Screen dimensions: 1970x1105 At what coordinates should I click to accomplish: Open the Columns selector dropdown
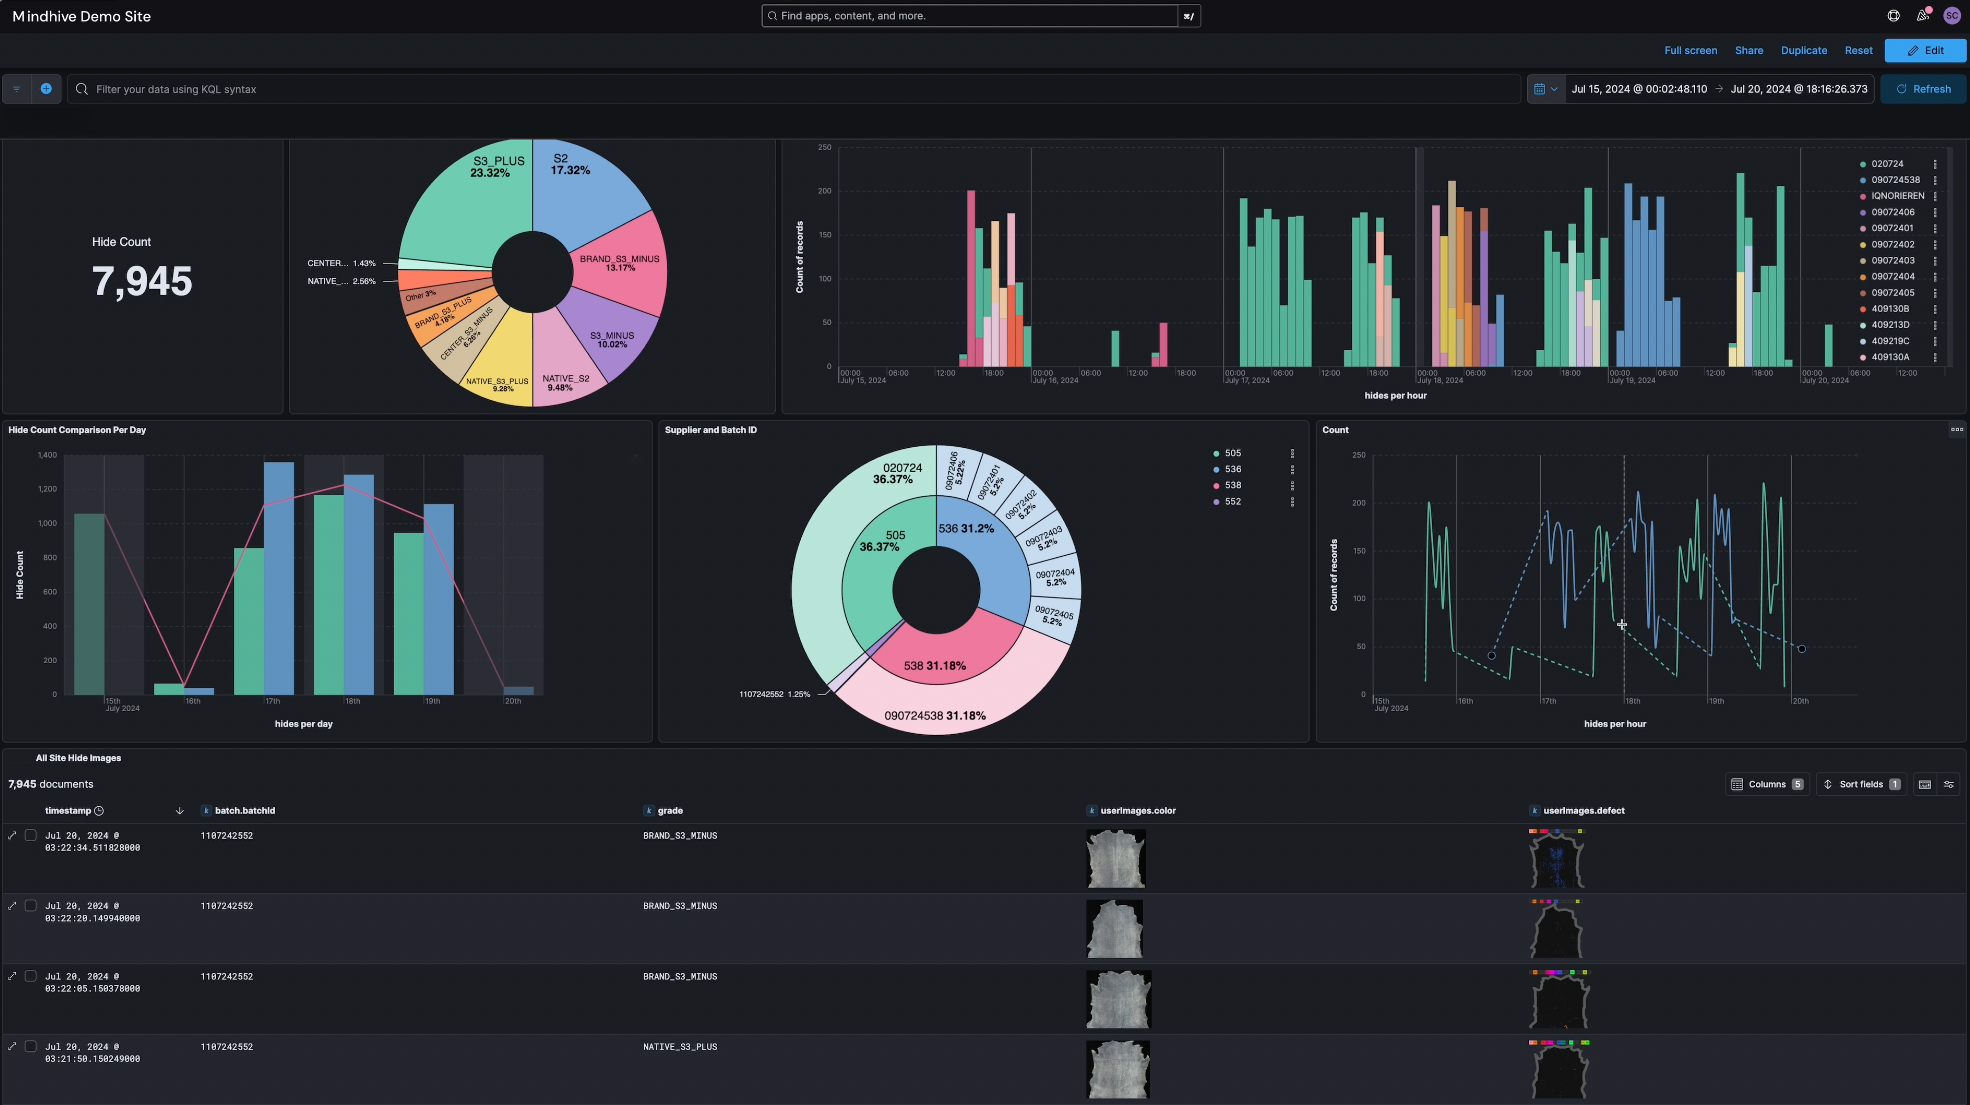(x=1767, y=785)
